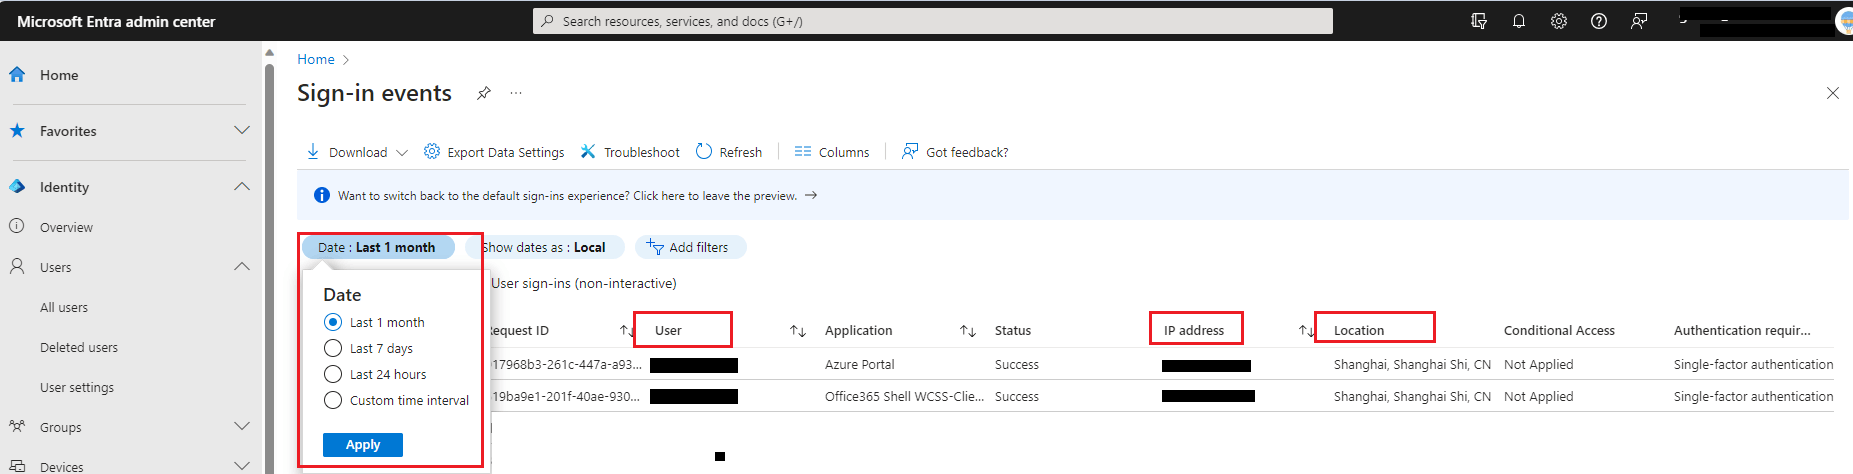This screenshot has width=1853, height=474.
Task: Open the notifications bell
Action: click(x=1519, y=21)
